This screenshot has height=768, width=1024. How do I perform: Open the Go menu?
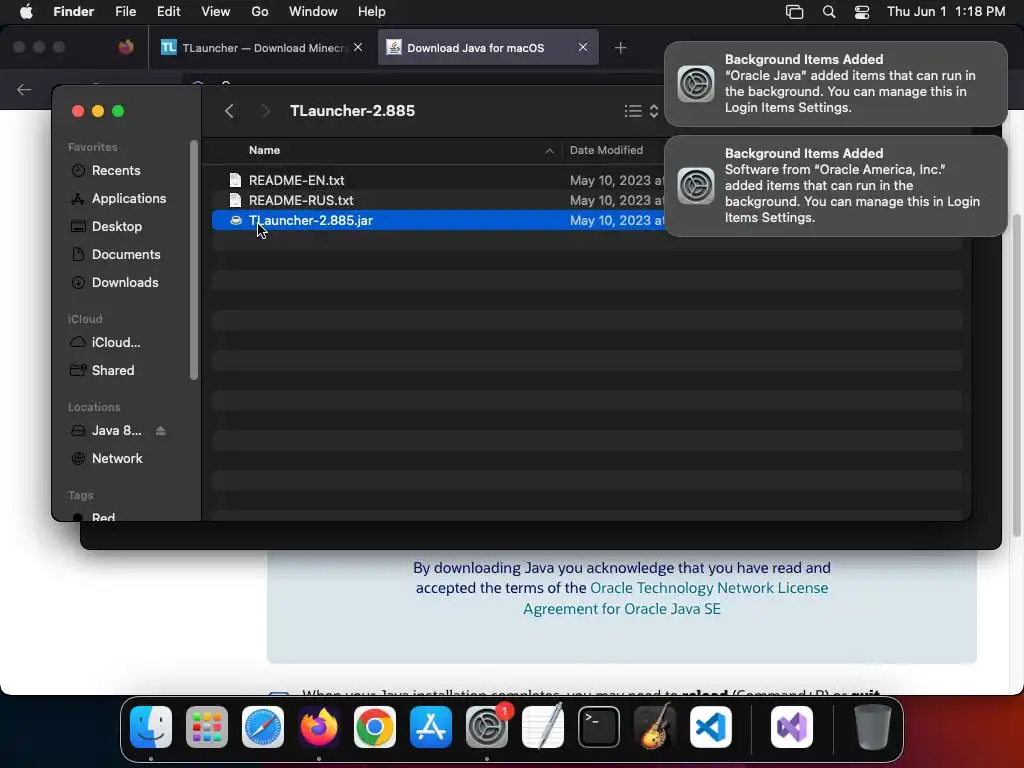click(260, 12)
